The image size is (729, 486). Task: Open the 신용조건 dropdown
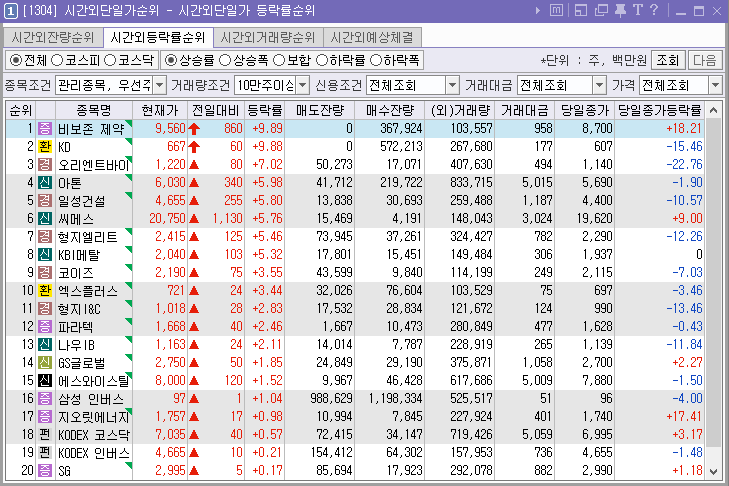coord(452,85)
